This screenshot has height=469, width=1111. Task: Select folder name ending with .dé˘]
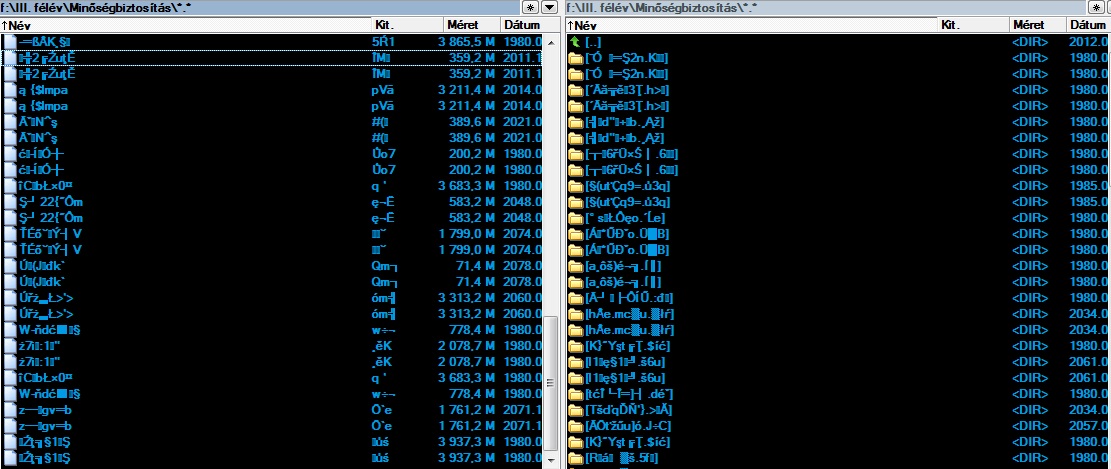pos(629,394)
